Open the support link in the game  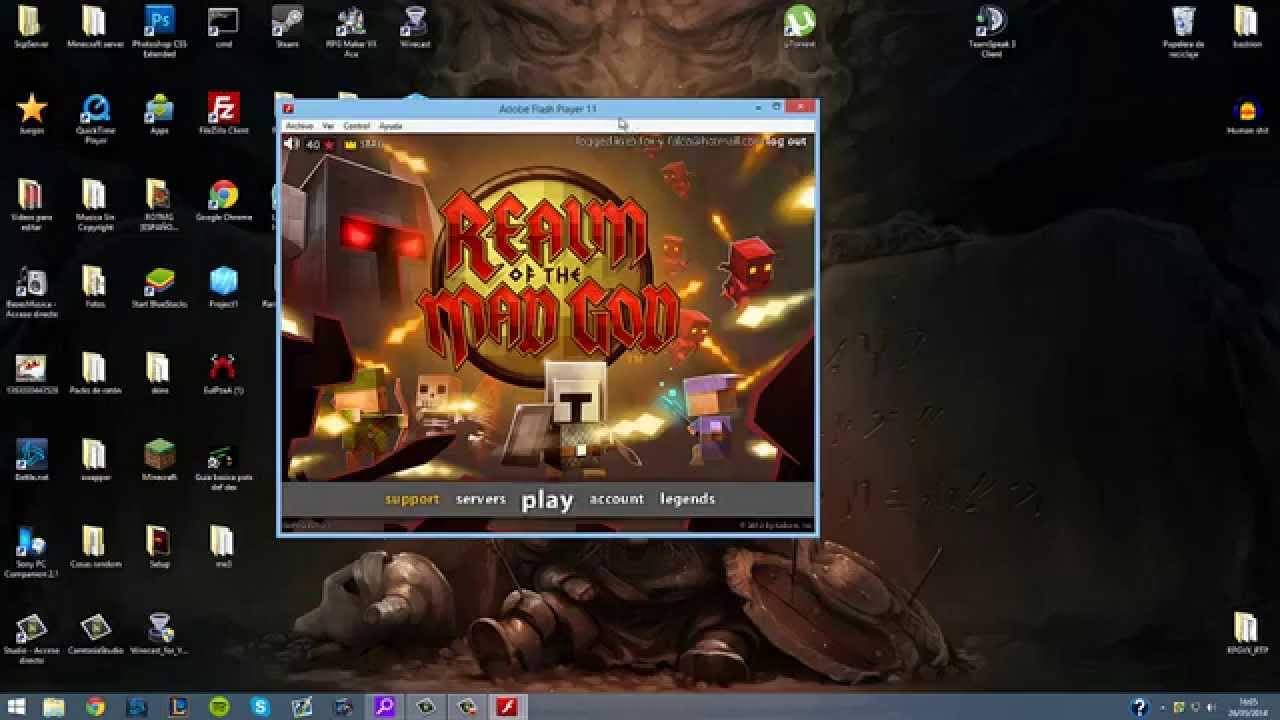coord(412,499)
